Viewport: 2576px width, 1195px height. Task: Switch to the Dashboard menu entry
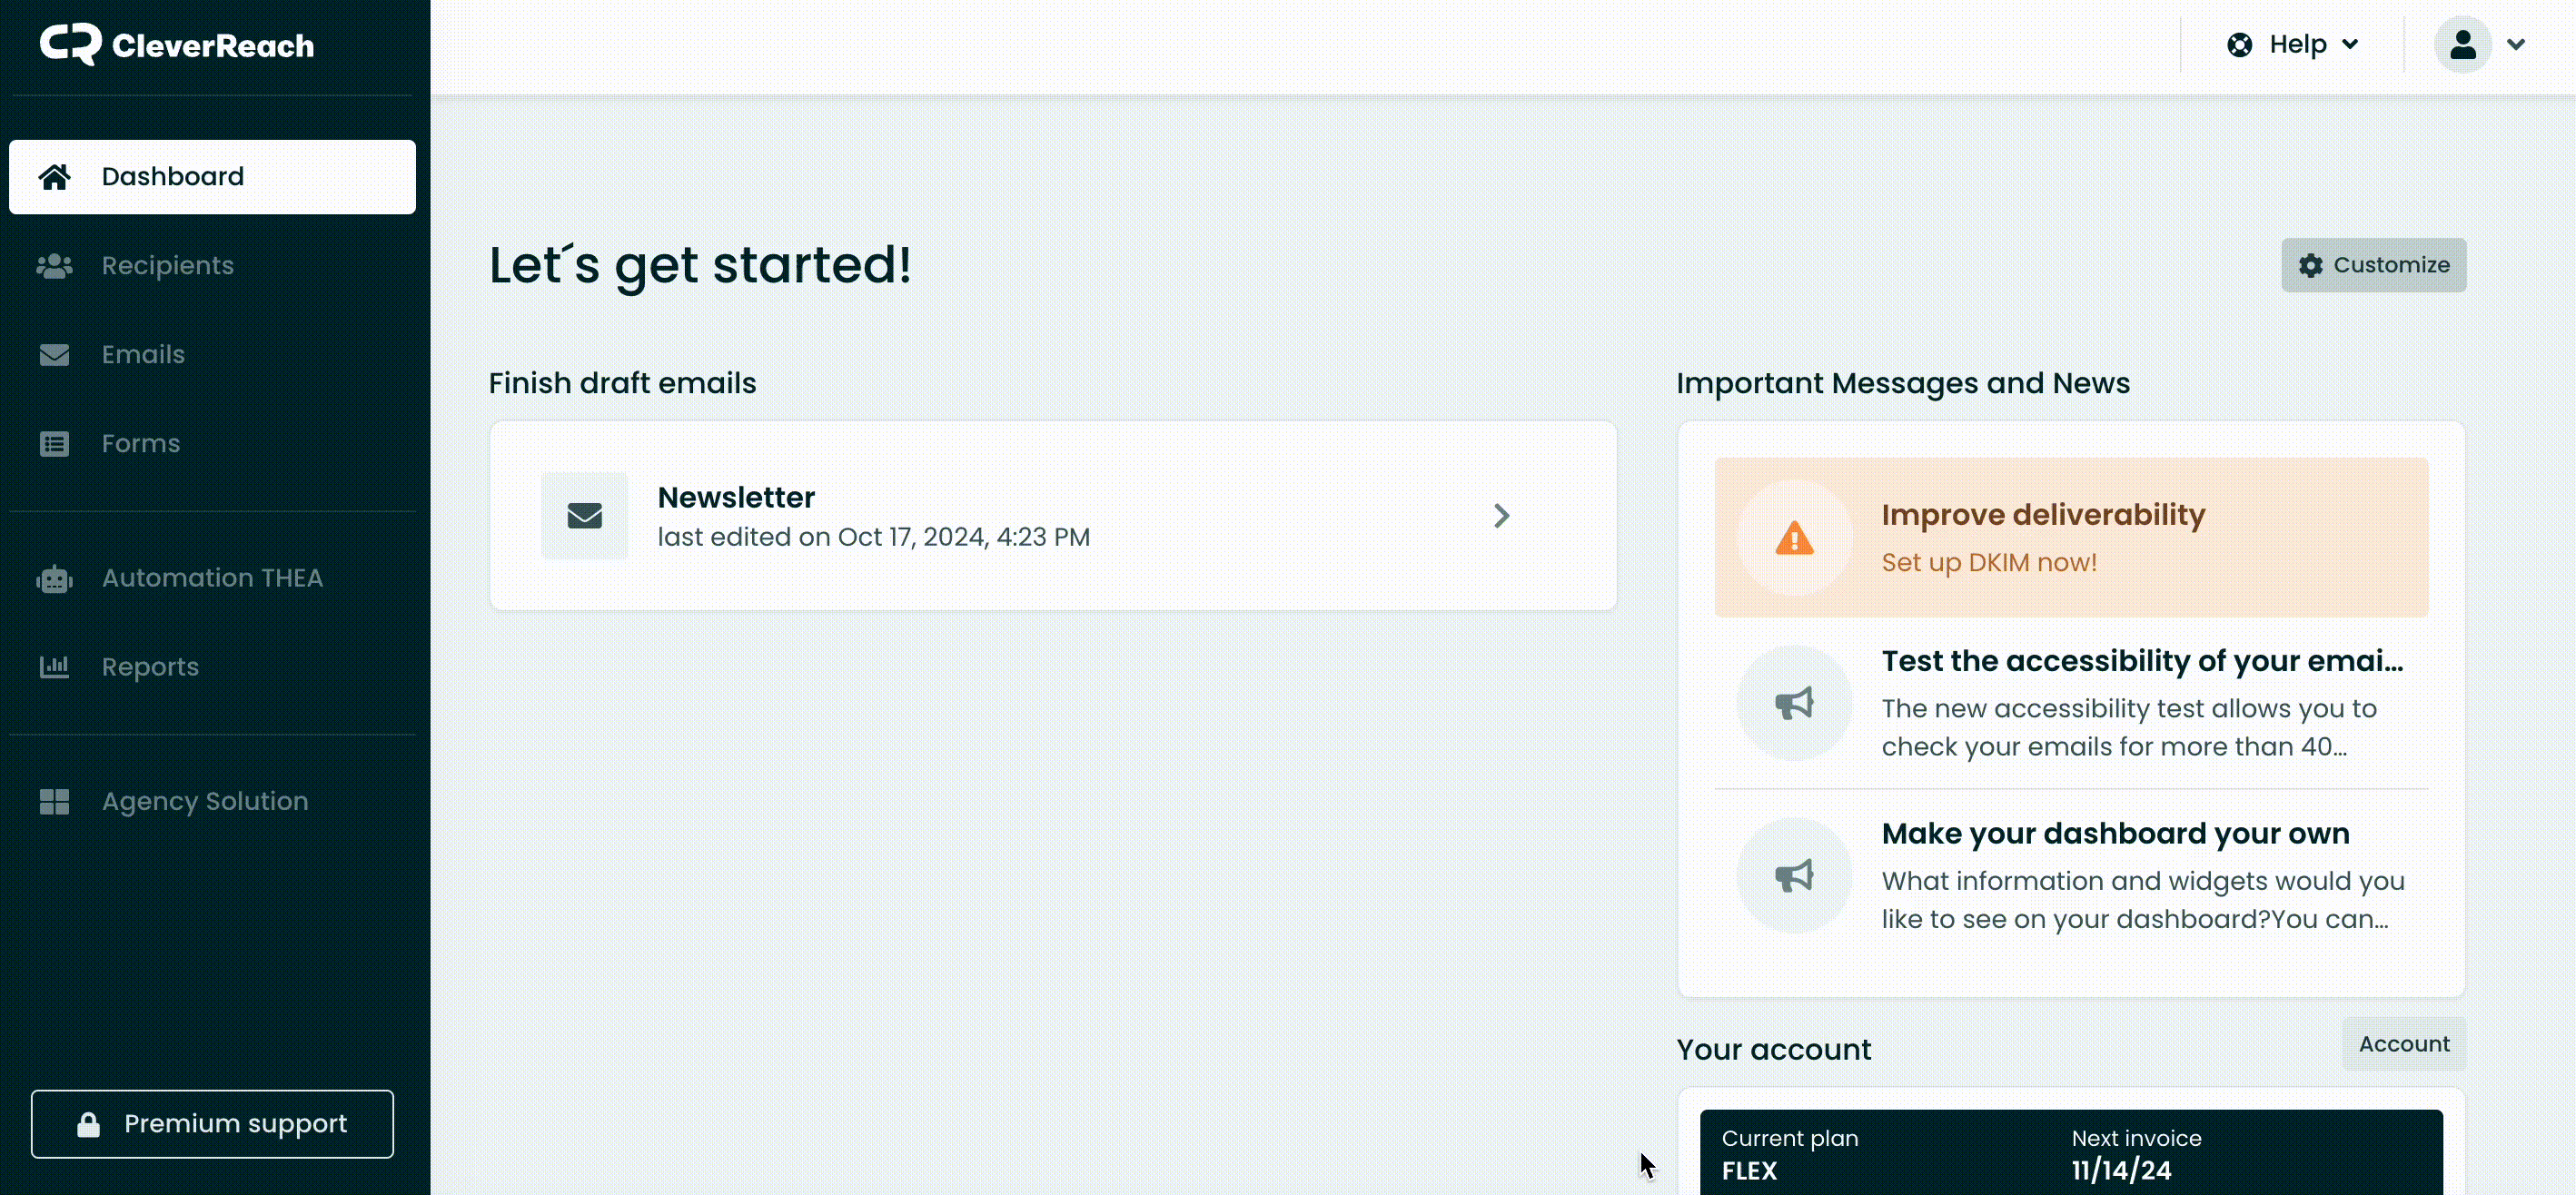coord(172,176)
